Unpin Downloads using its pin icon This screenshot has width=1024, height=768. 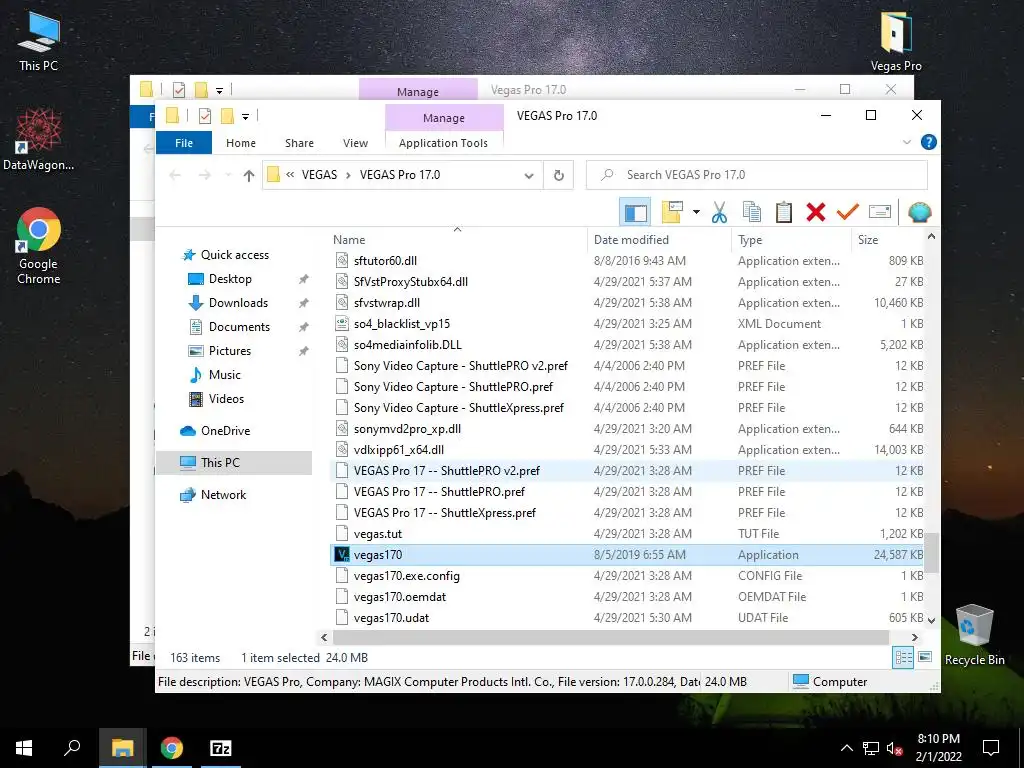(x=304, y=303)
